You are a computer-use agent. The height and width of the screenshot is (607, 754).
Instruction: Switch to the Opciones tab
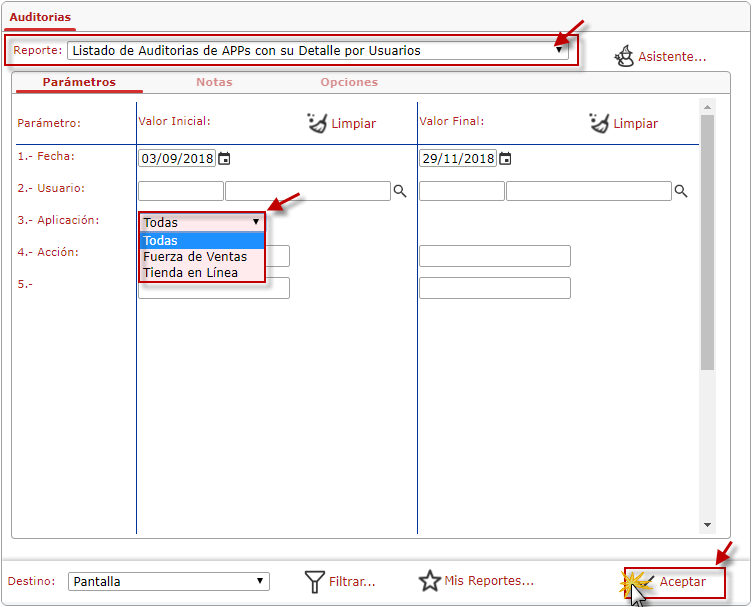pos(349,82)
